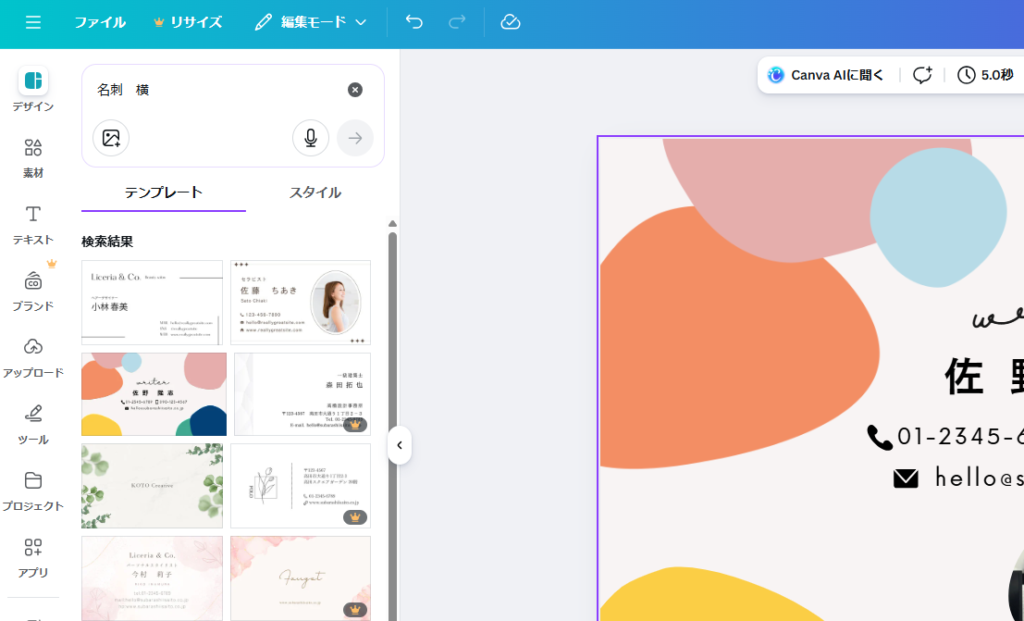Screen dimensions: 1024x621
Task: Clear the search text with the X button
Action: 355,90
